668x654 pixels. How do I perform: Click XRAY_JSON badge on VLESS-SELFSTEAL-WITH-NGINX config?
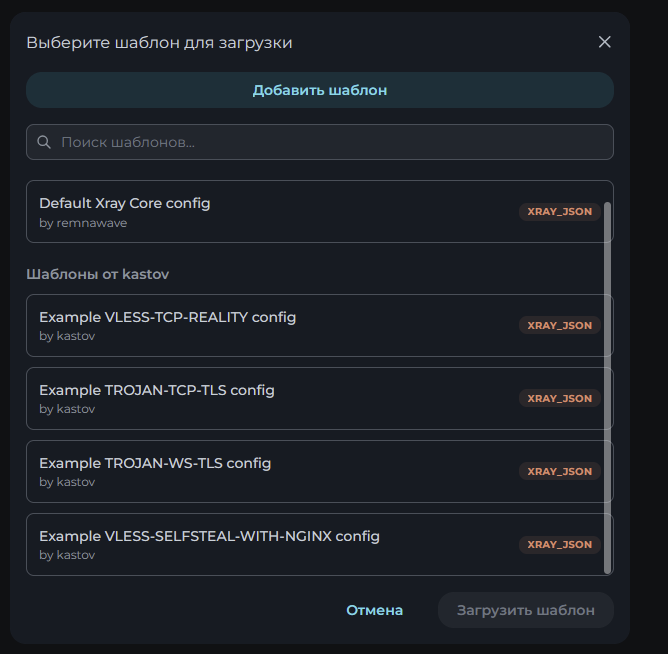pos(560,545)
